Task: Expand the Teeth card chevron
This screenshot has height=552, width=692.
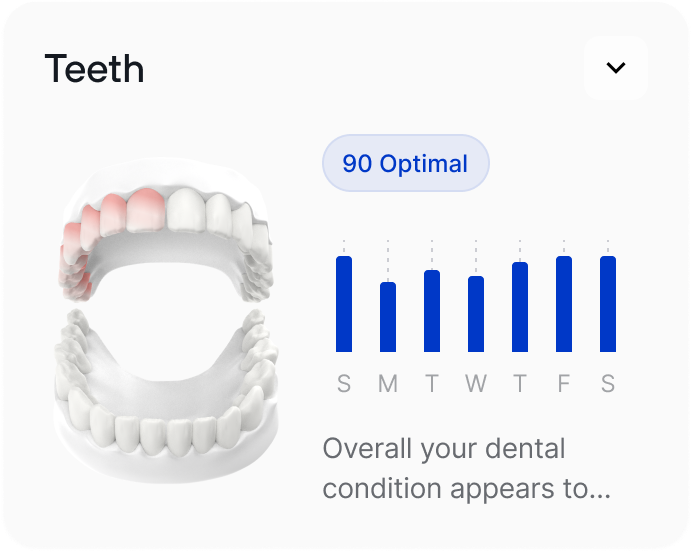Action: (x=616, y=68)
